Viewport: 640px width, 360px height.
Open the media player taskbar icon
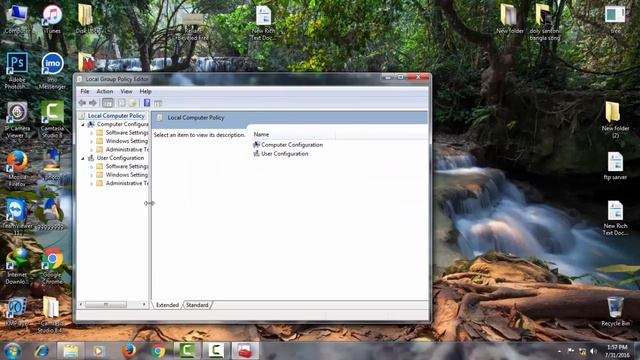click(x=98, y=351)
